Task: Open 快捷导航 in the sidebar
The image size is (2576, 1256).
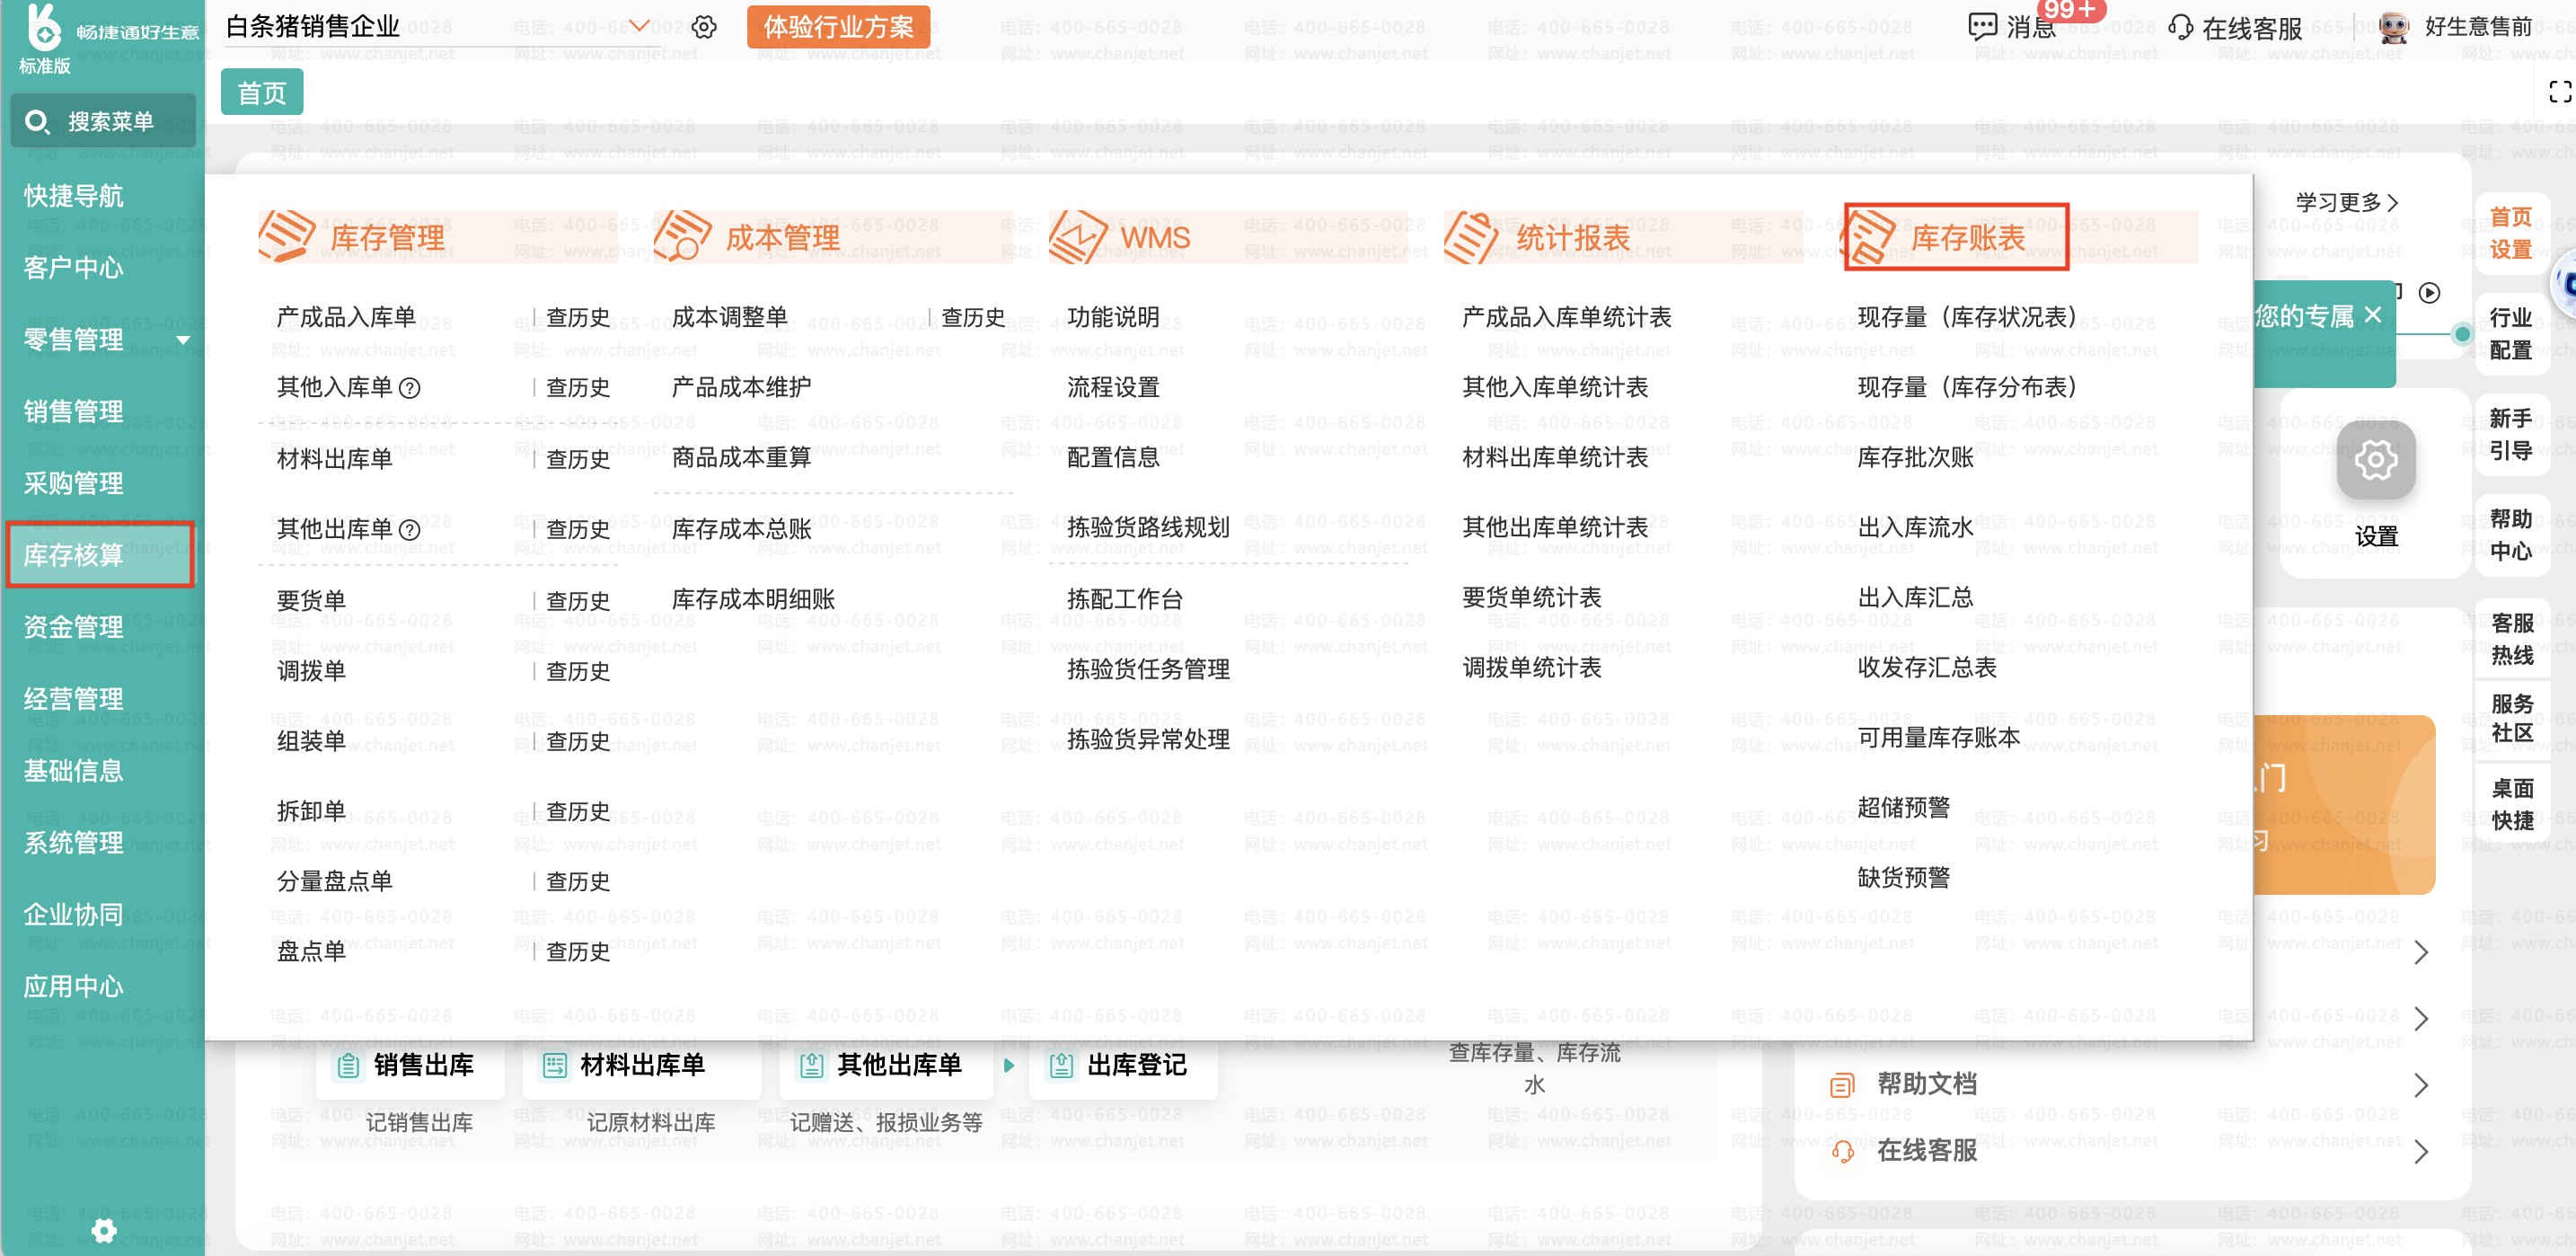Action: (73, 196)
